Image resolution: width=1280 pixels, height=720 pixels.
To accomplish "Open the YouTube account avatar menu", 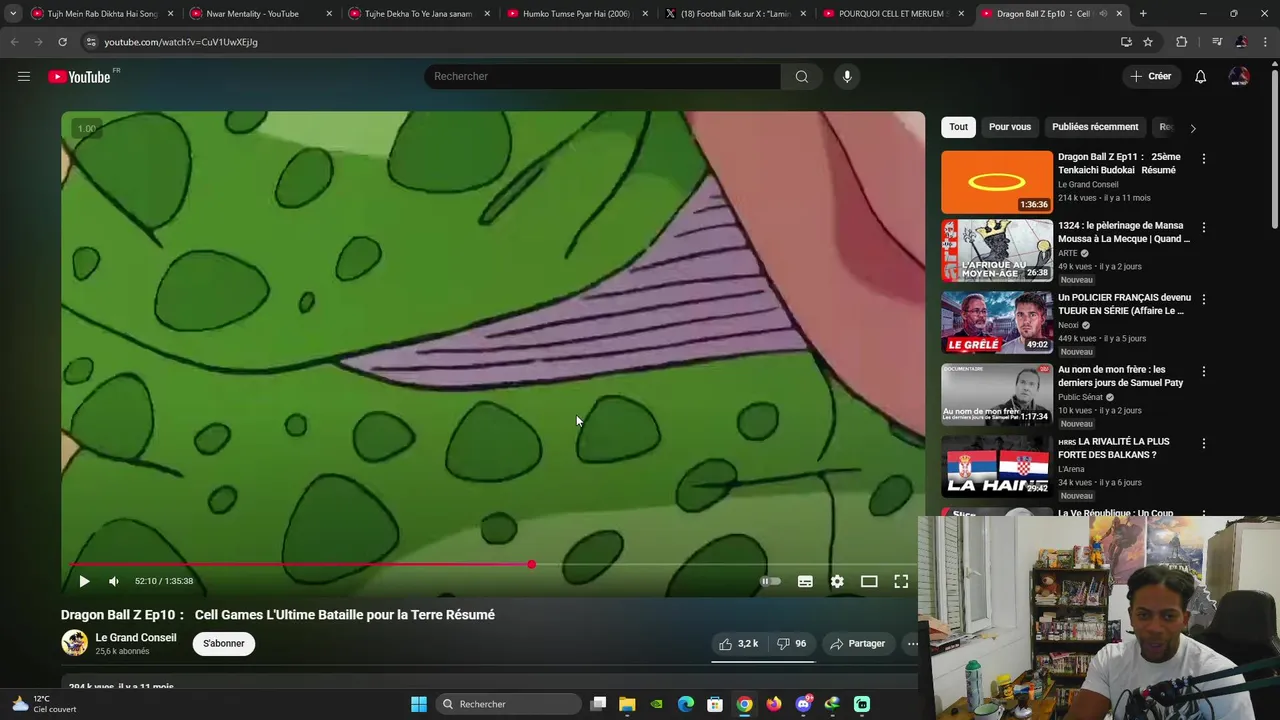I will click(1239, 76).
